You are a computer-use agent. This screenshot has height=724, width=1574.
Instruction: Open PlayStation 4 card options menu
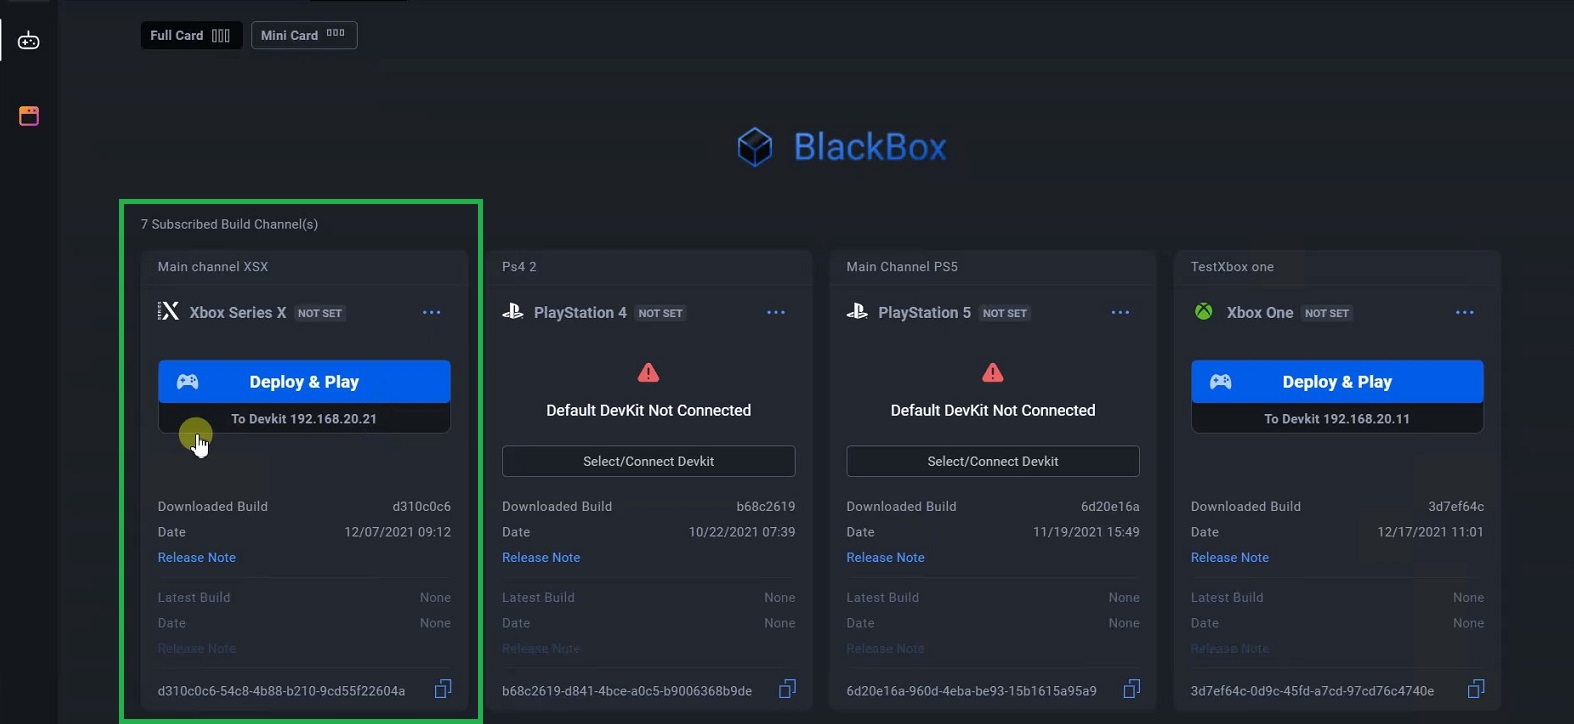776,313
